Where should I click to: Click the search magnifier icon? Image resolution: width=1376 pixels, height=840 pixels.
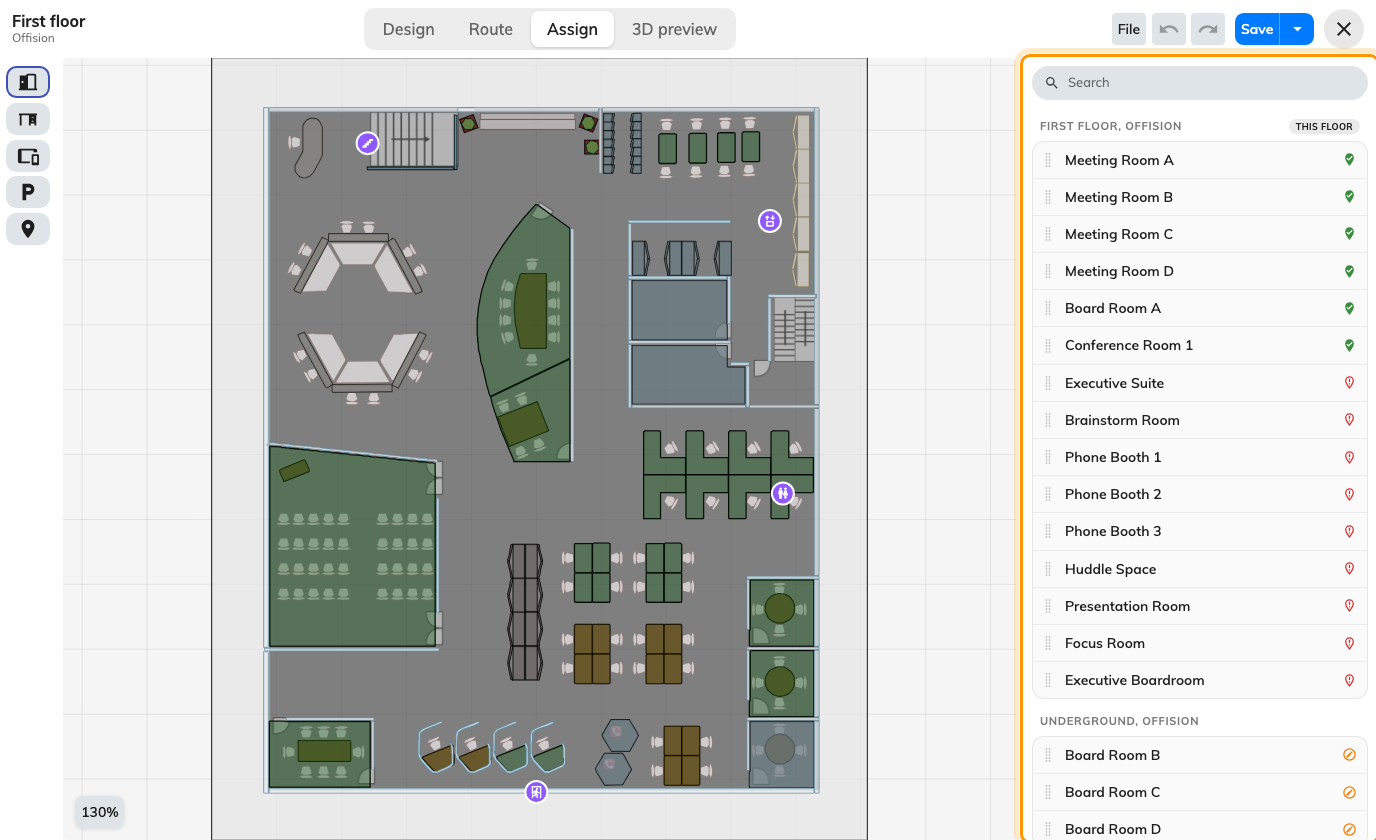tap(1051, 83)
